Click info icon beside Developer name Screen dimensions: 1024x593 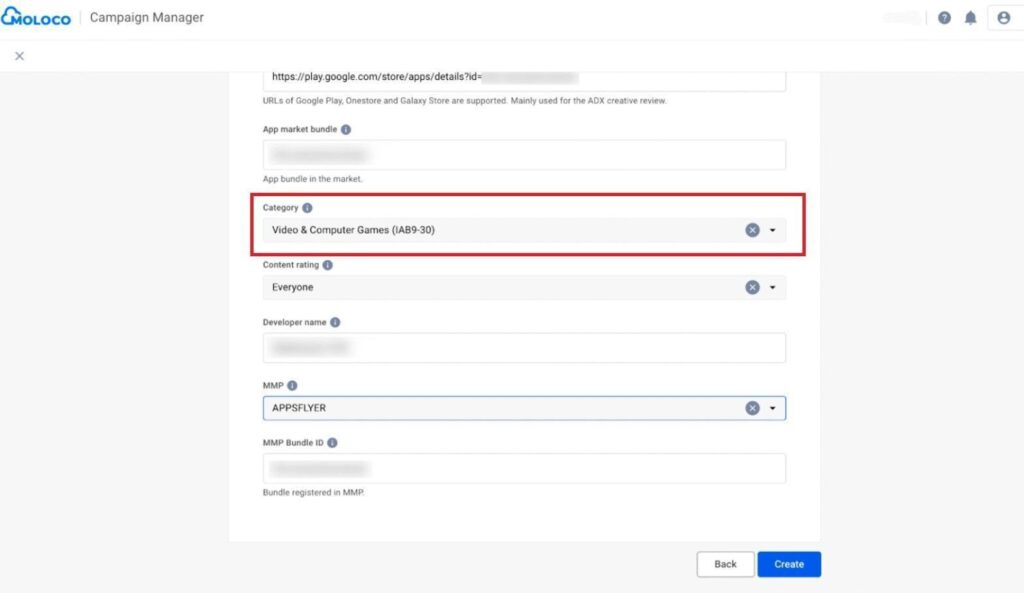coord(335,323)
